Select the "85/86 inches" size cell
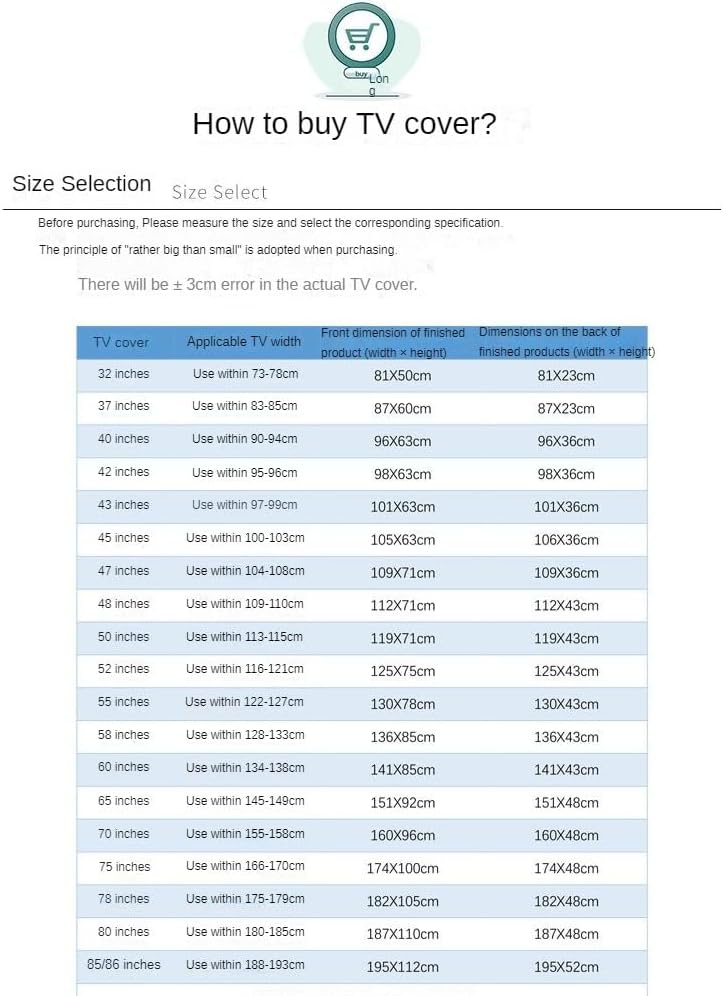723x996 pixels. pyautogui.click(x=123, y=965)
